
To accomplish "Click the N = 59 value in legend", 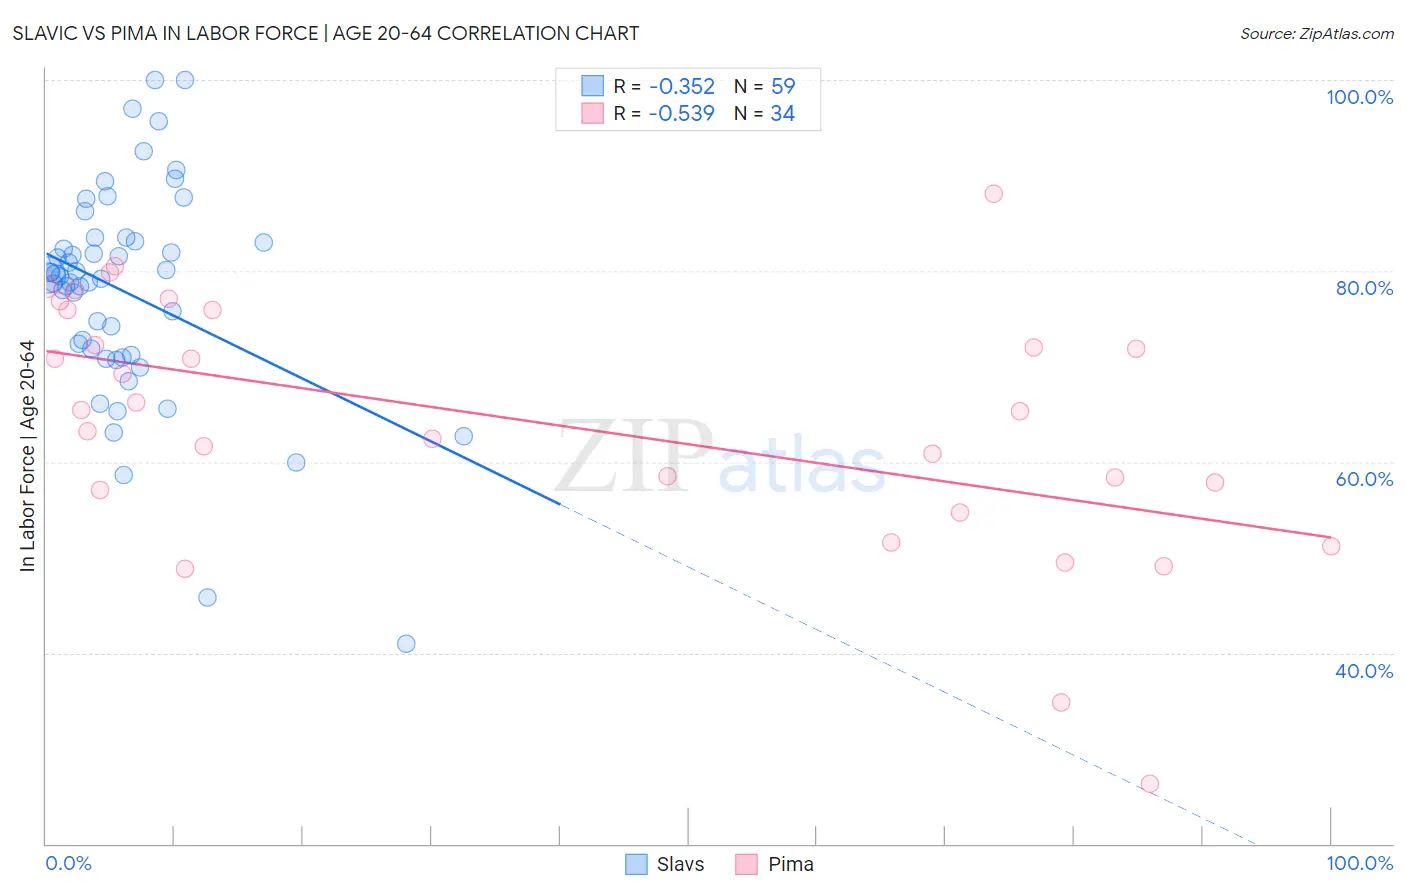I will coord(765,86).
